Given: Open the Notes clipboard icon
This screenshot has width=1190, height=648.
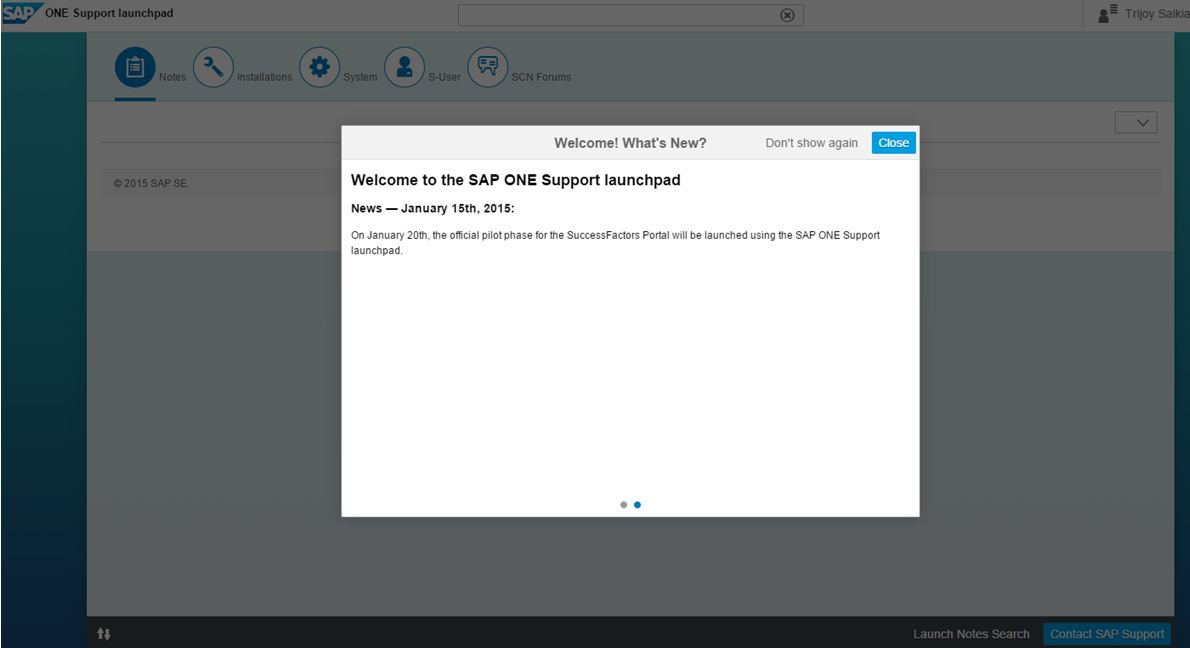Looking at the screenshot, I should coord(135,68).
